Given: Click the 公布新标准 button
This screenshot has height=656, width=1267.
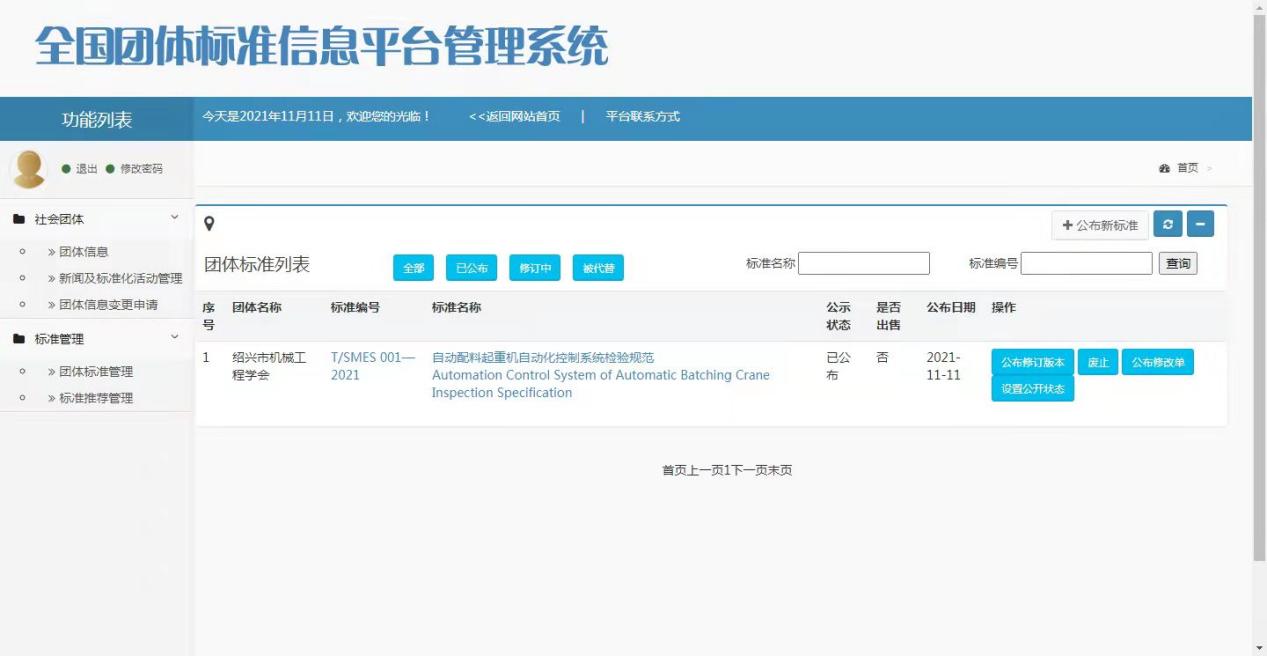Looking at the screenshot, I should [1100, 225].
